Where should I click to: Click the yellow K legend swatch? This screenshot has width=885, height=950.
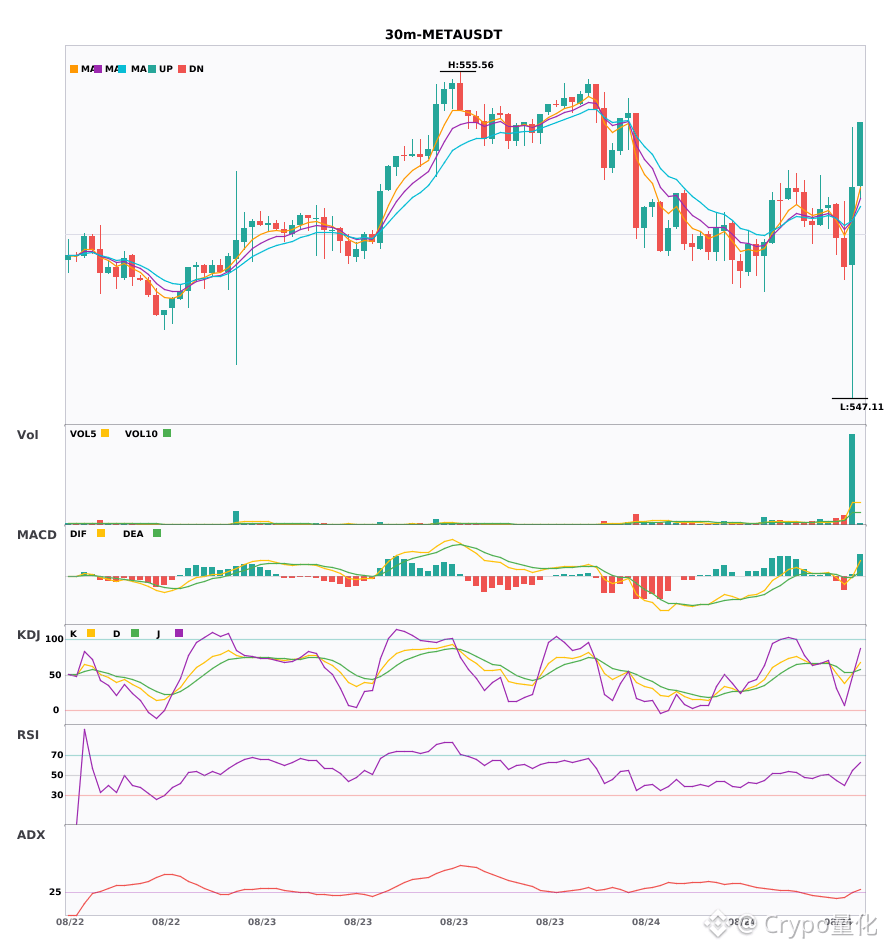[91, 633]
